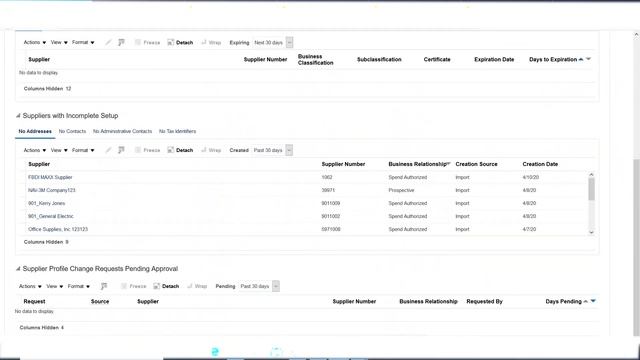Detach the Incomplete Setup suppliers table

coord(180,150)
